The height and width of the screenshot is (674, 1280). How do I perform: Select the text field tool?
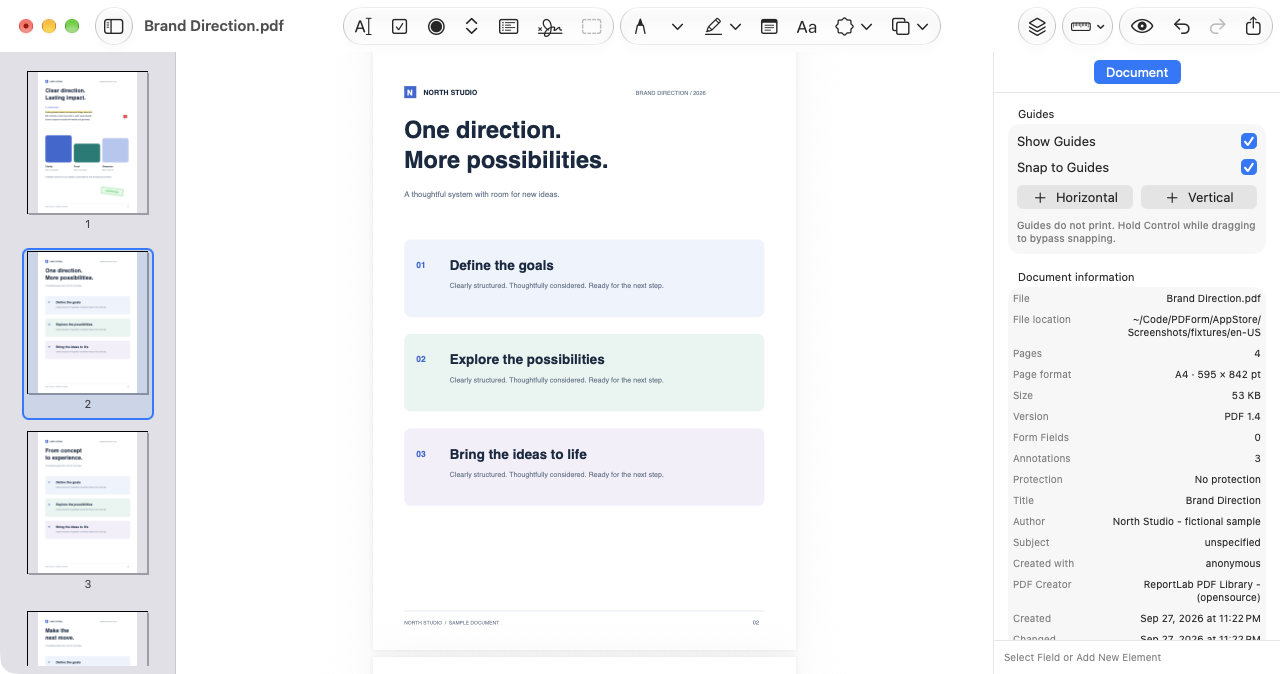click(x=363, y=27)
